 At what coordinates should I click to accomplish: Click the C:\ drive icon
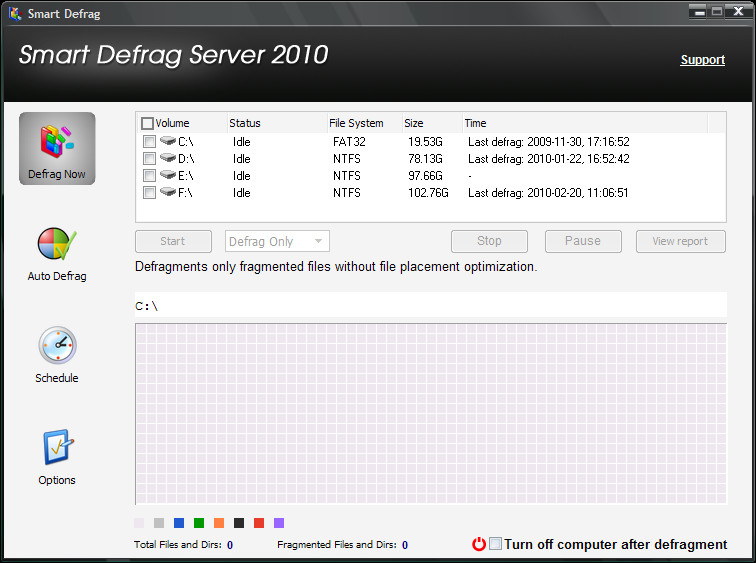coord(168,141)
